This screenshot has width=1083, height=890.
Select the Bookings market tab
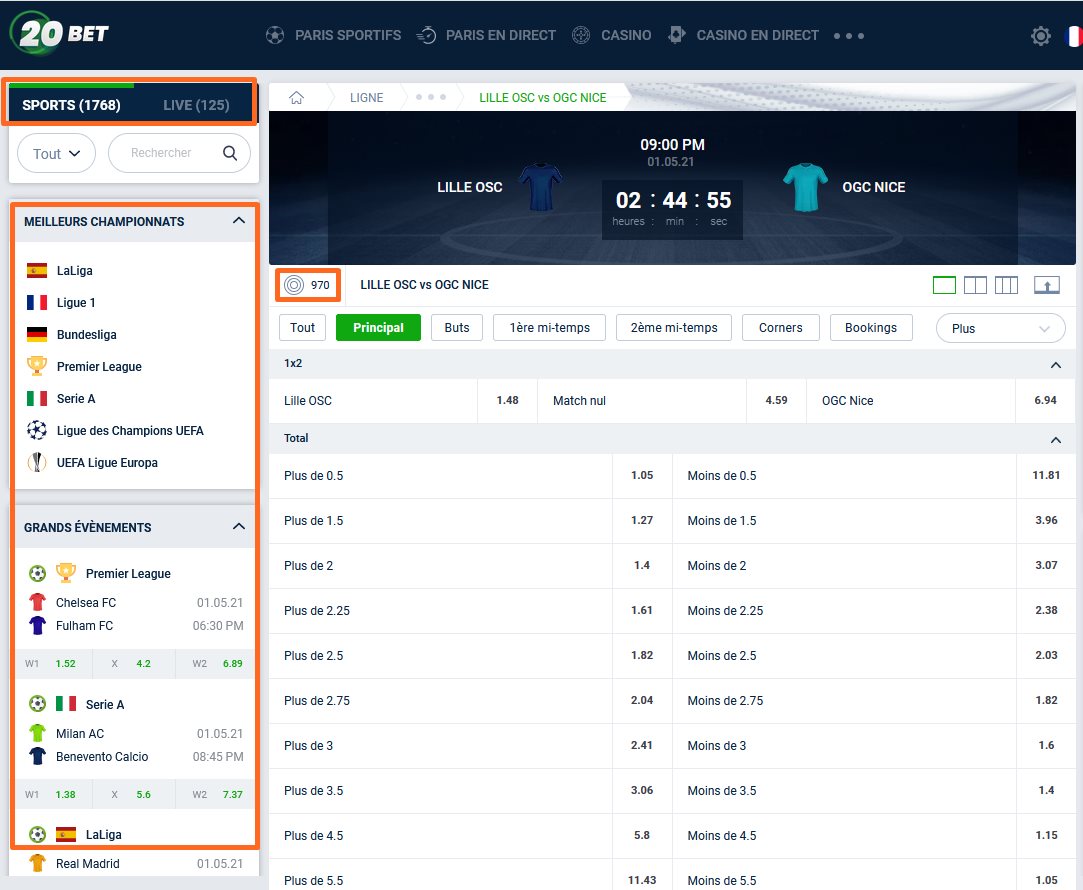871,327
